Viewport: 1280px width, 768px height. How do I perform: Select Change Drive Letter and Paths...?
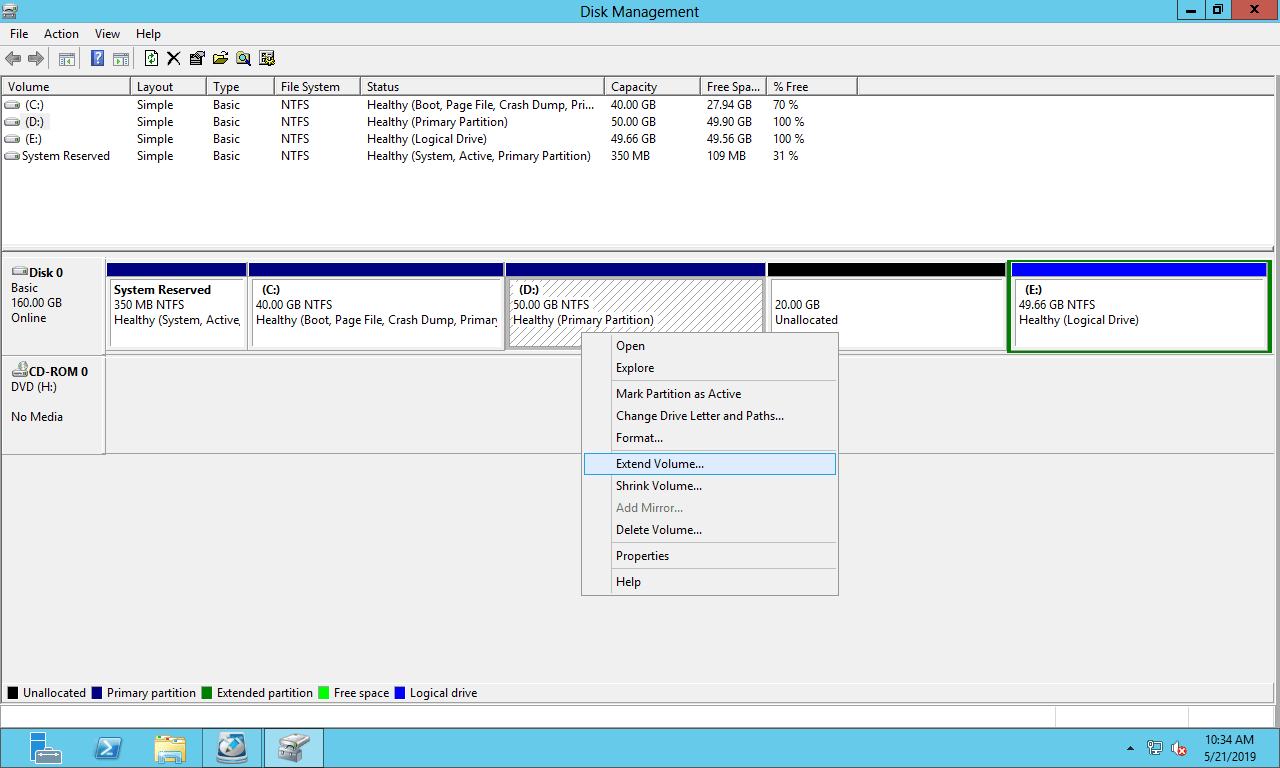point(700,416)
